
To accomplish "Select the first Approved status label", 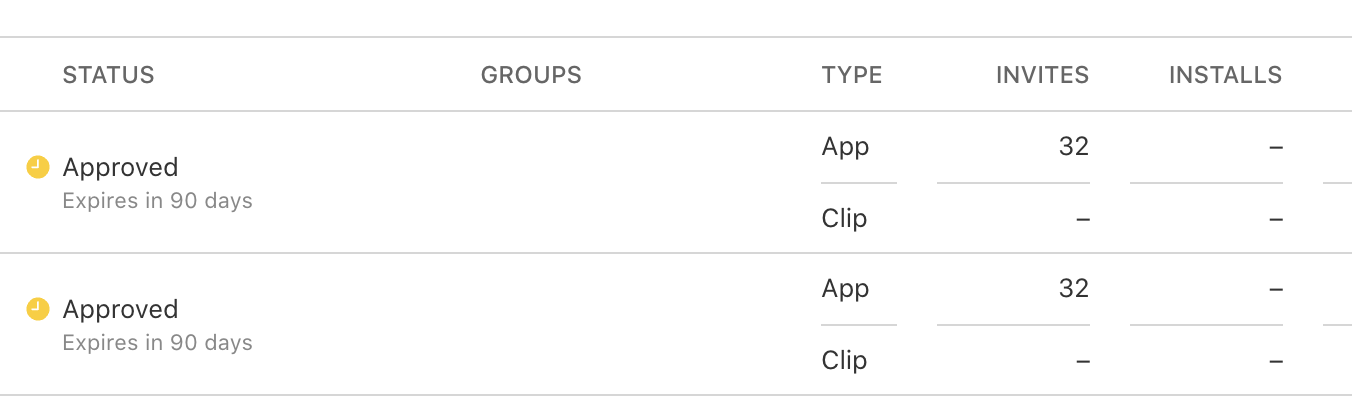I will (120, 168).
